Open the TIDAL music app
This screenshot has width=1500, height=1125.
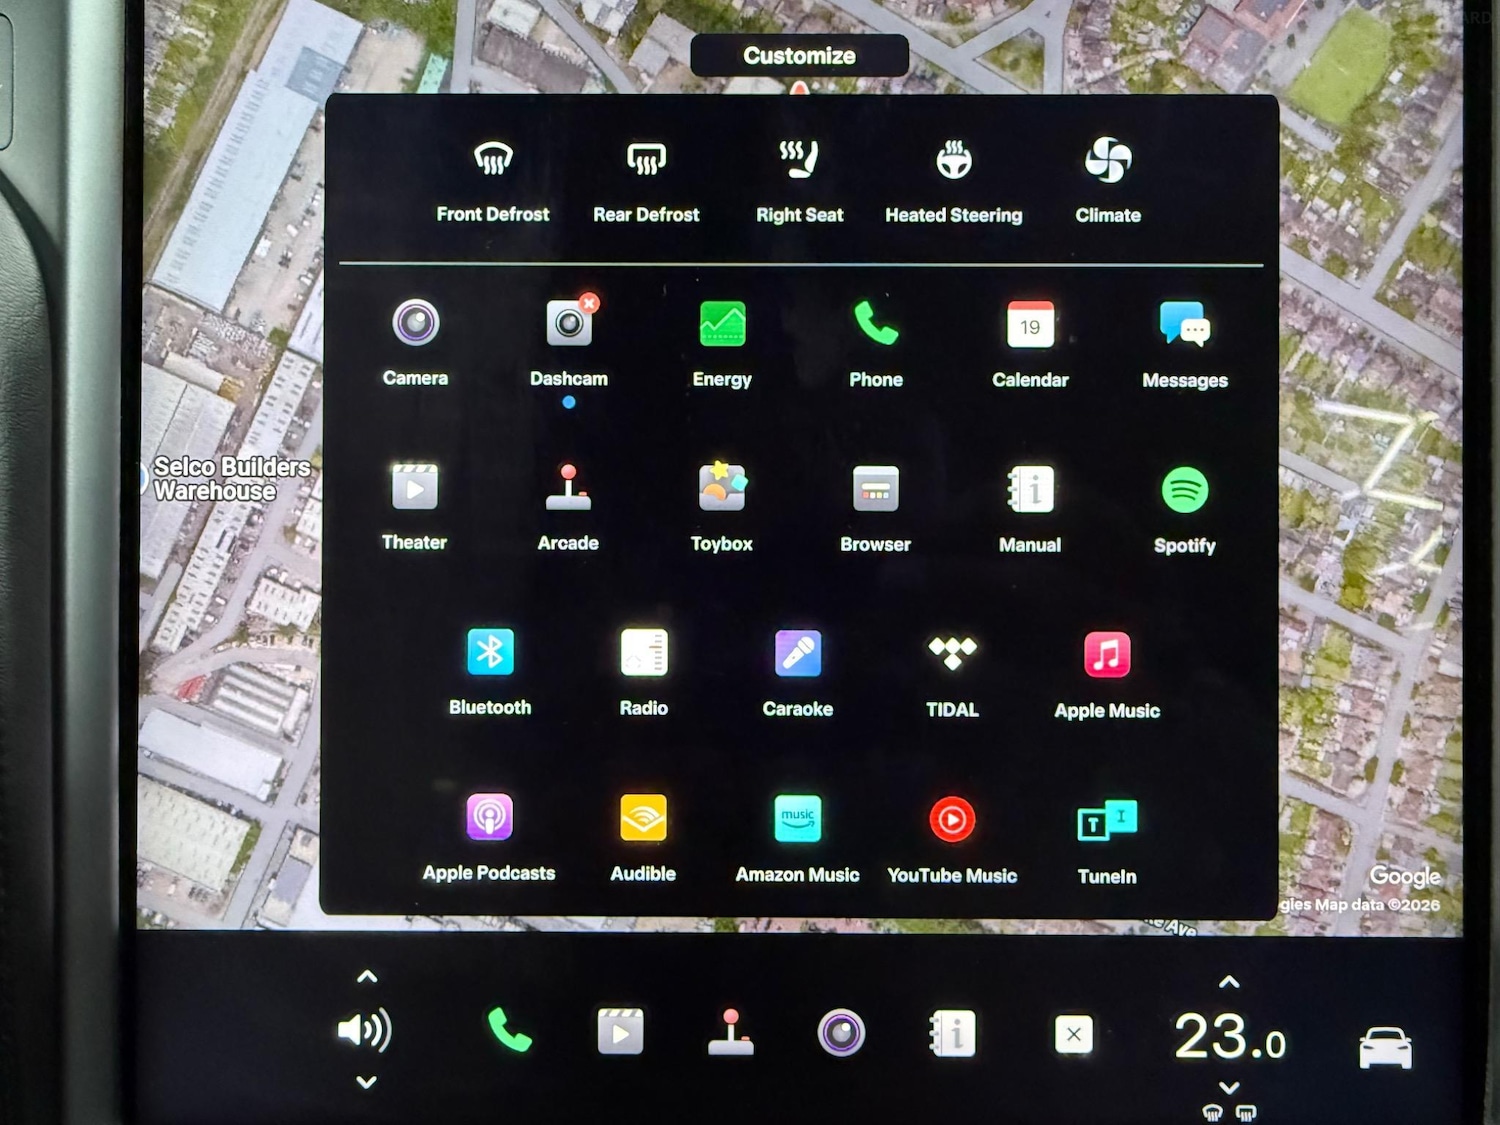click(952, 654)
